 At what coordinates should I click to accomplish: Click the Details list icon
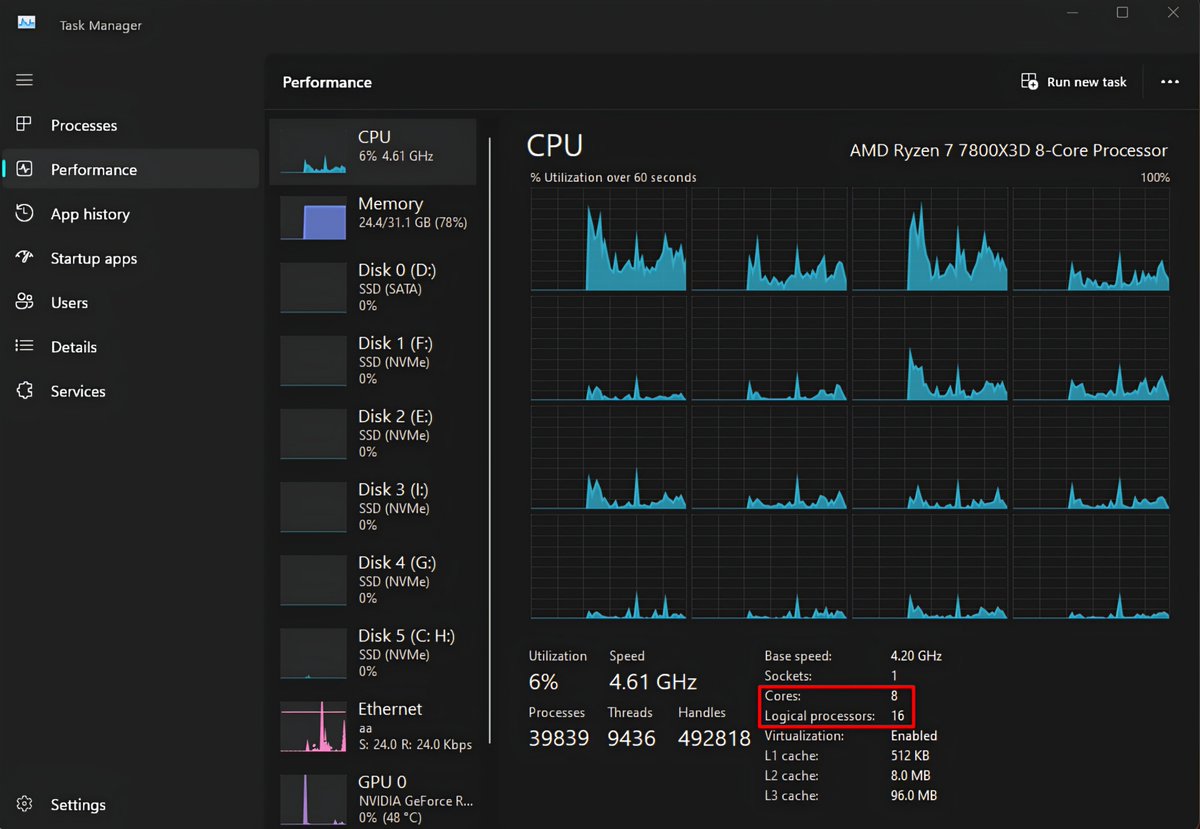tap(25, 346)
